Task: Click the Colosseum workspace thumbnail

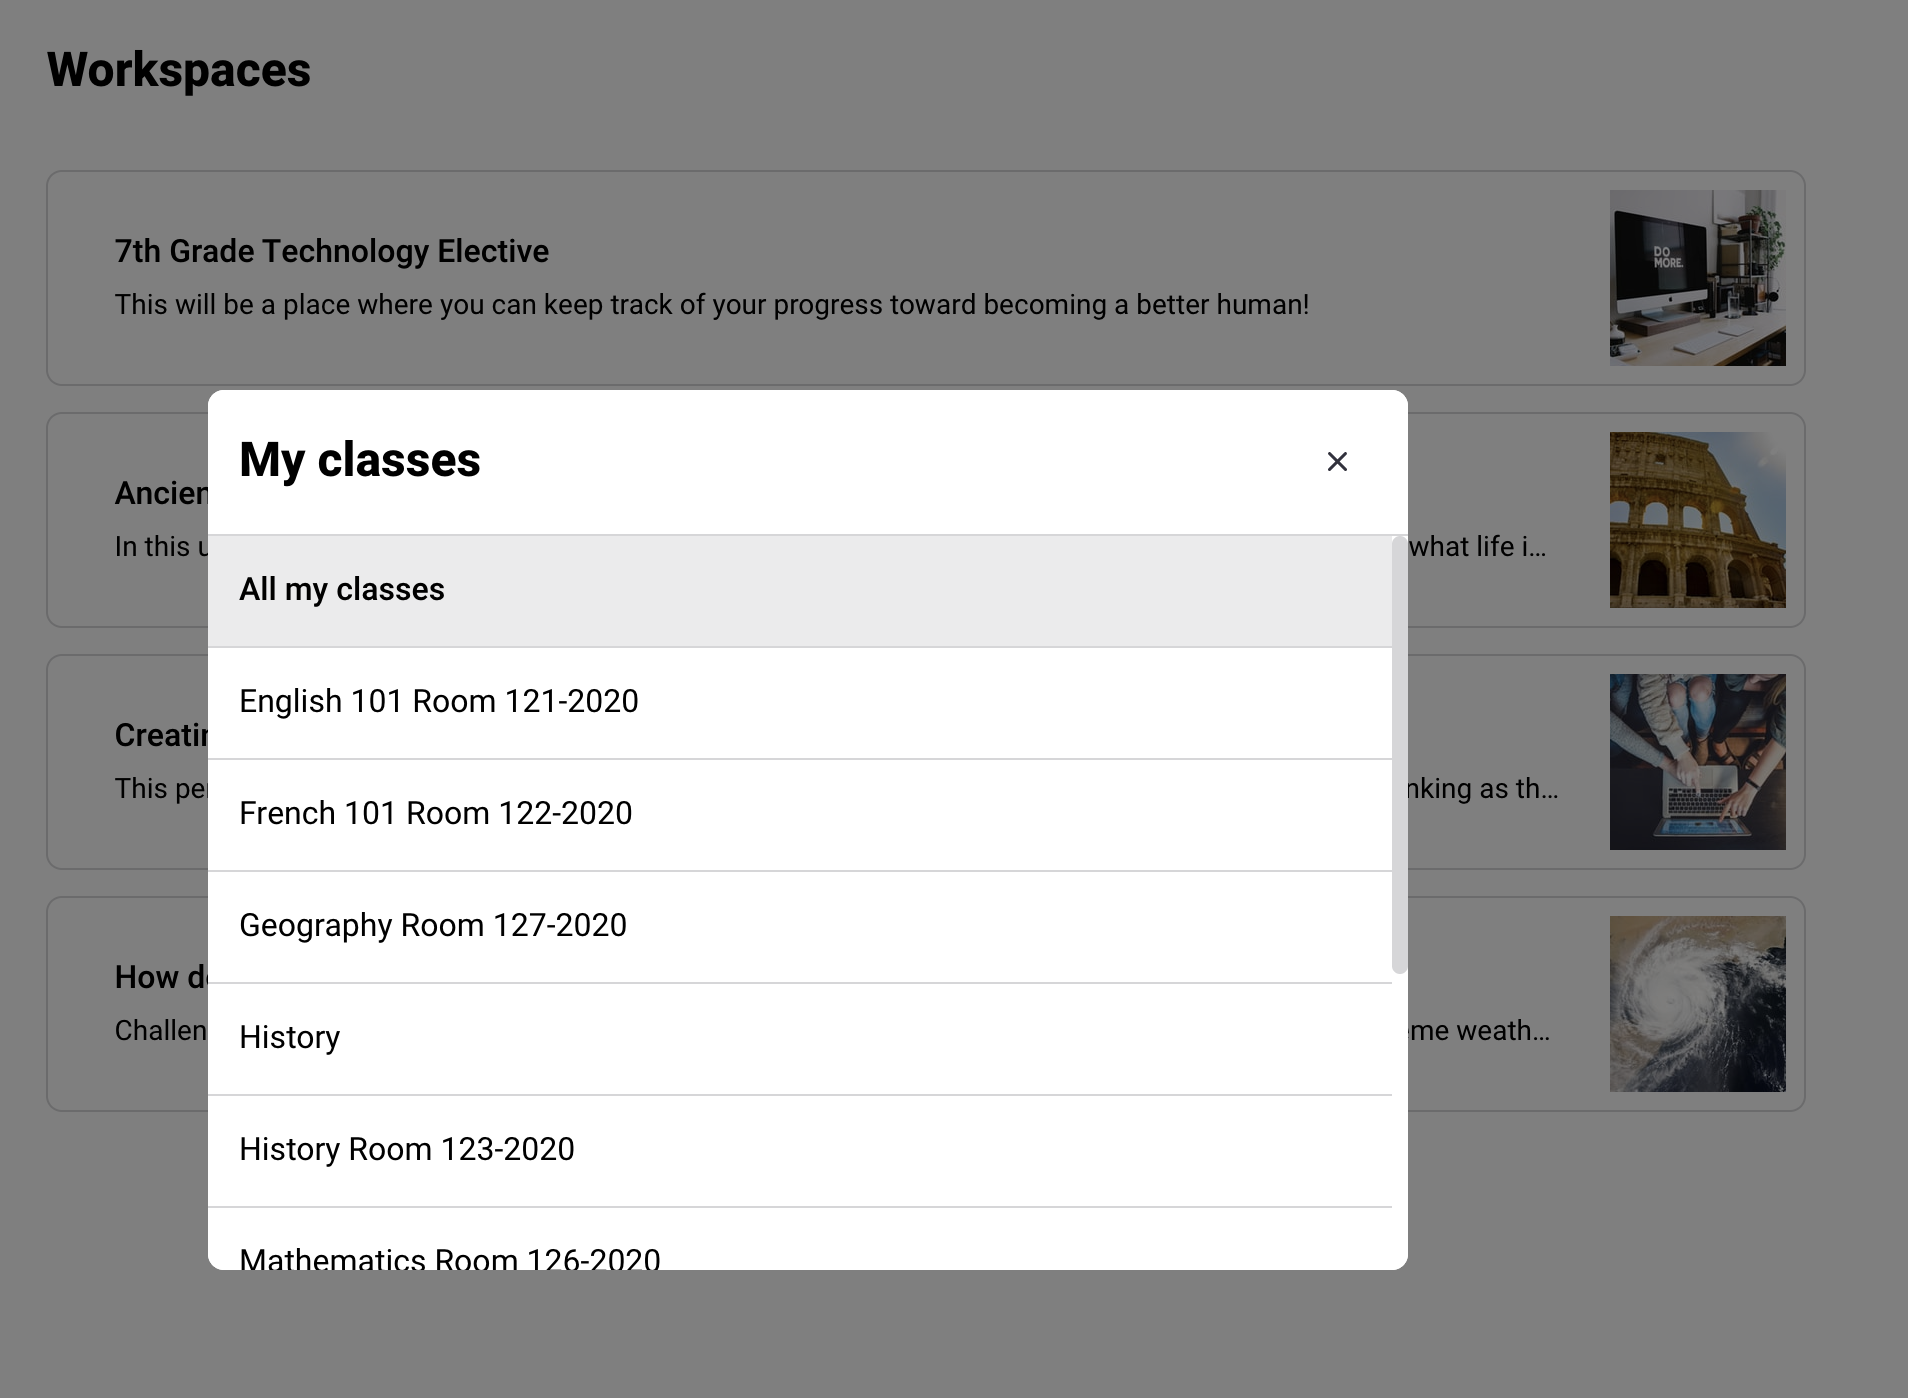Action: [x=1697, y=520]
